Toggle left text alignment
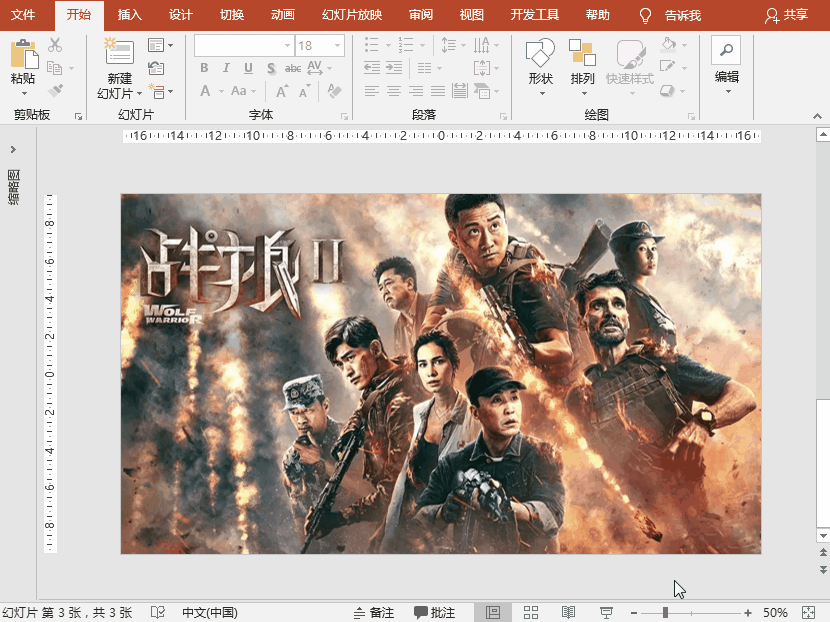This screenshot has width=830, height=622. coord(372,91)
